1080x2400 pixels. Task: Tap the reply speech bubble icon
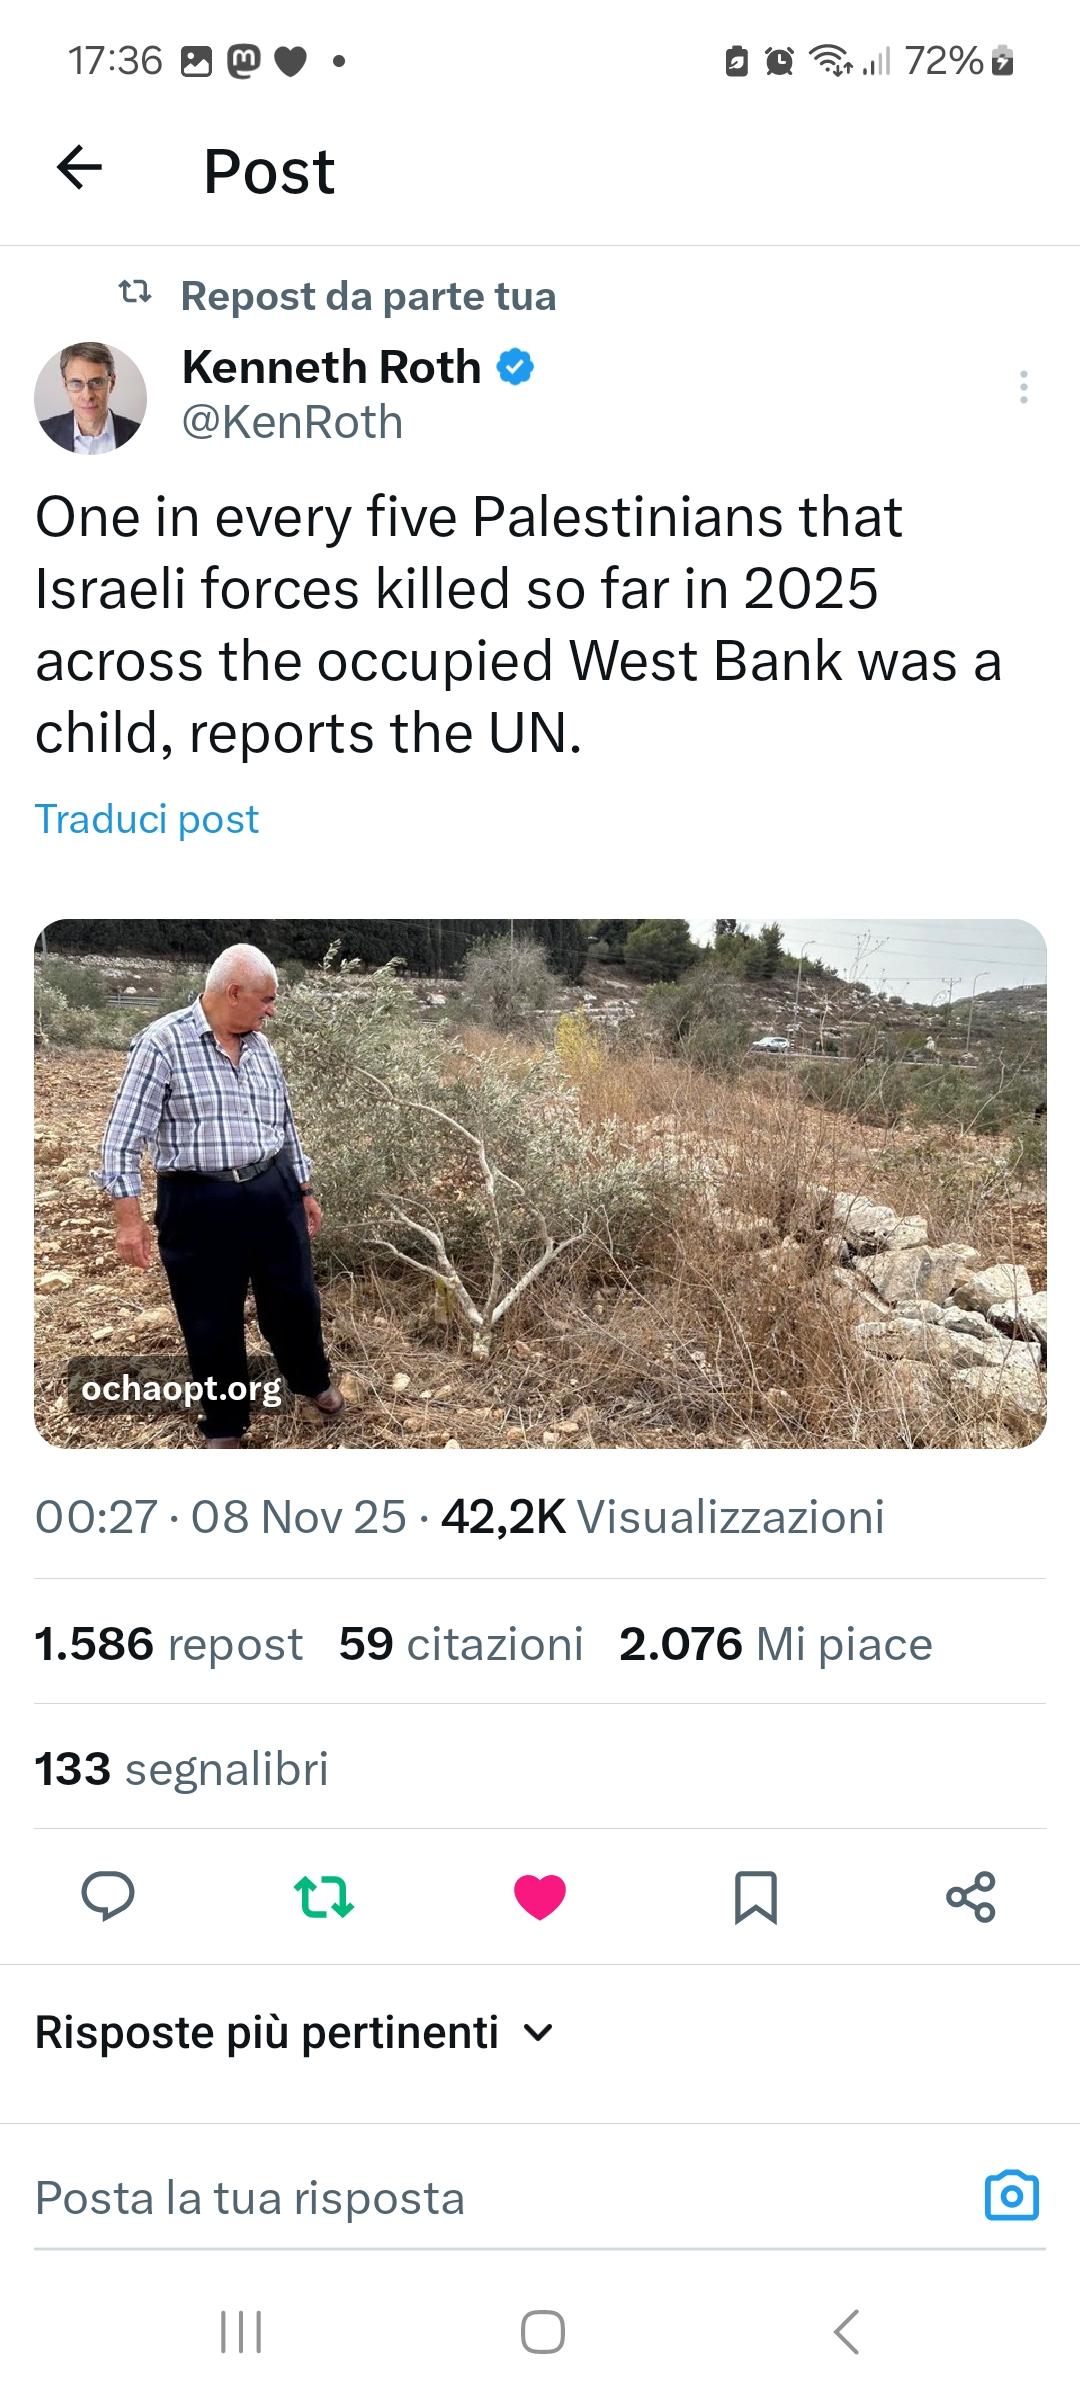[x=108, y=1896]
